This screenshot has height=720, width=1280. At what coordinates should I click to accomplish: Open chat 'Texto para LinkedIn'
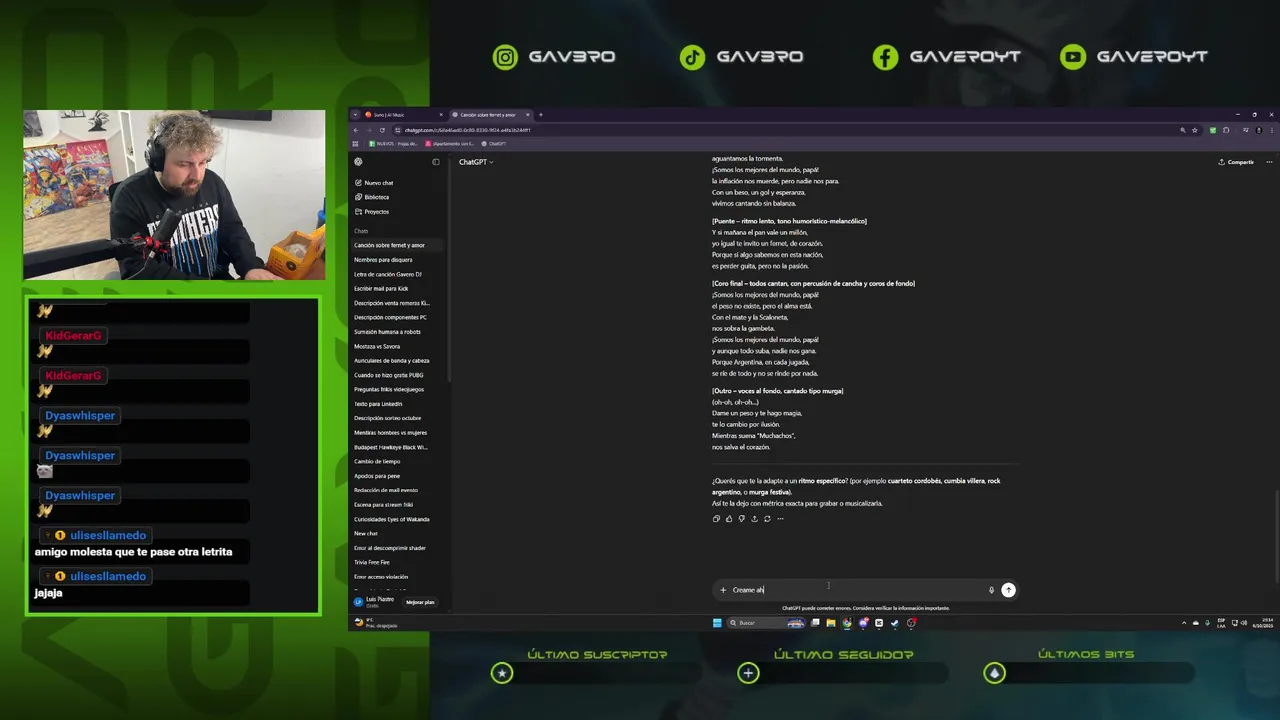pyautogui.click(x=378, y=404)
